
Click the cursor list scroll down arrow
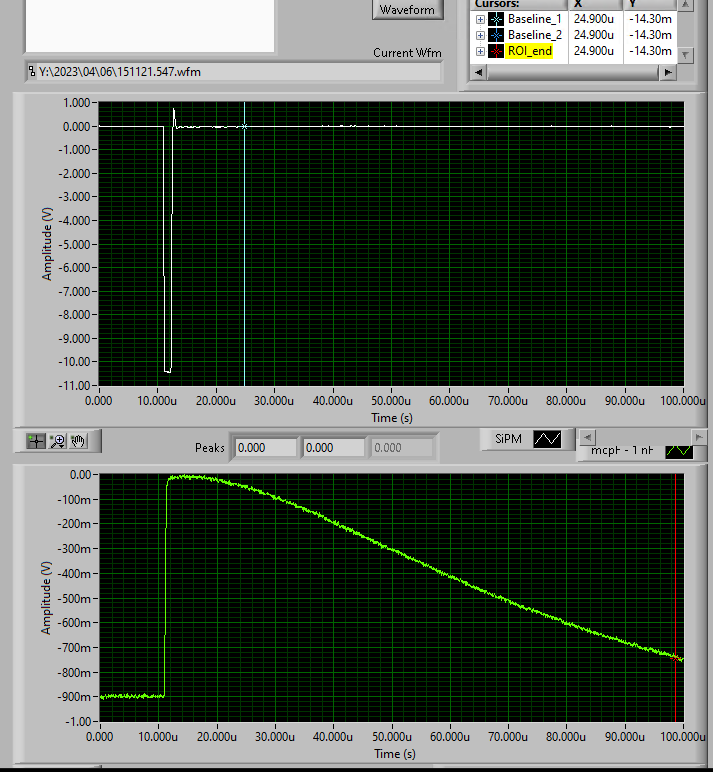[685, 55]
